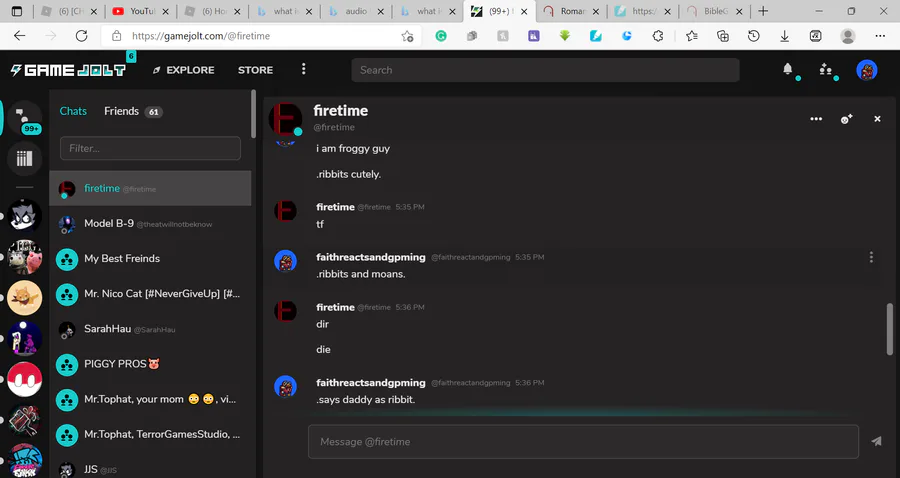The height and width of the screenshot is (478, 900).
Task: Go back in the browser
Action: [x=20, y=36]
